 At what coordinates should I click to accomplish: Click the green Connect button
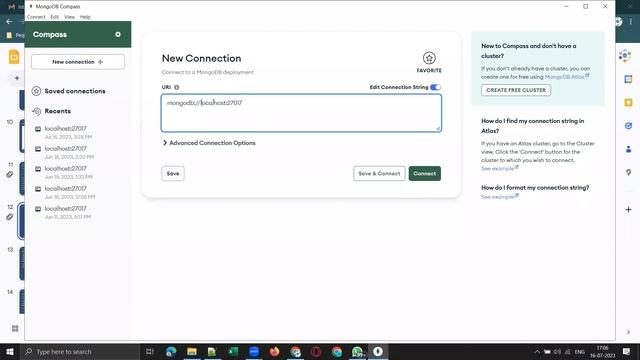pos(424,173)
